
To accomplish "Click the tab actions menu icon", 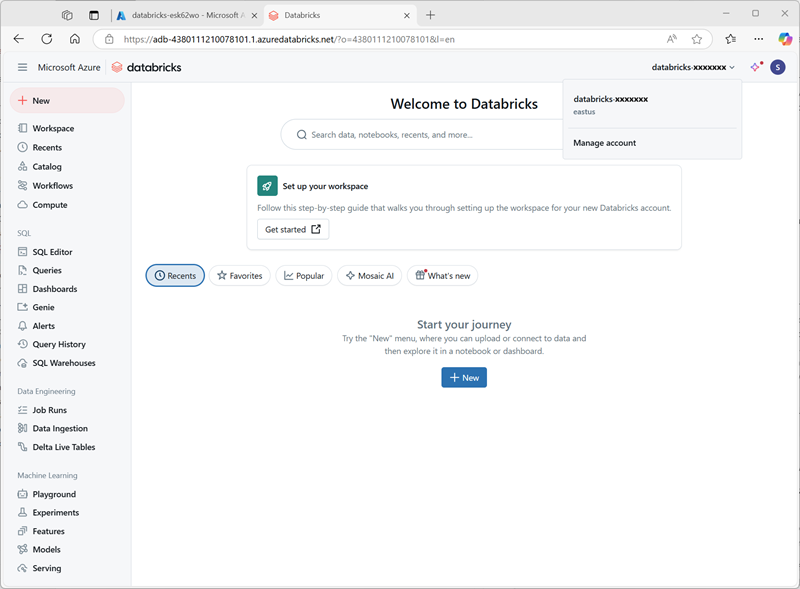I will tap(94, 15).
